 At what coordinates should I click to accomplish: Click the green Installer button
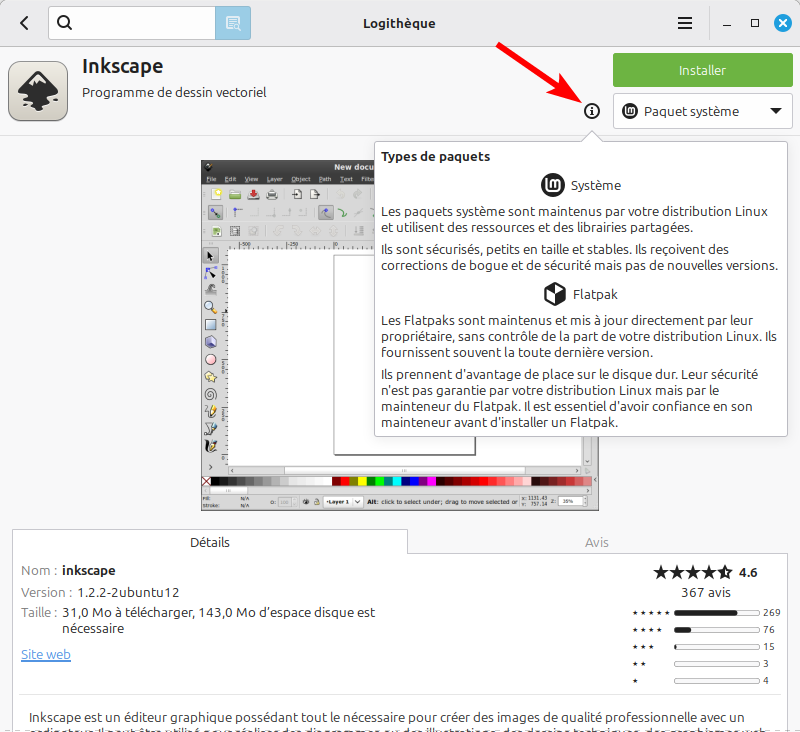702,70
